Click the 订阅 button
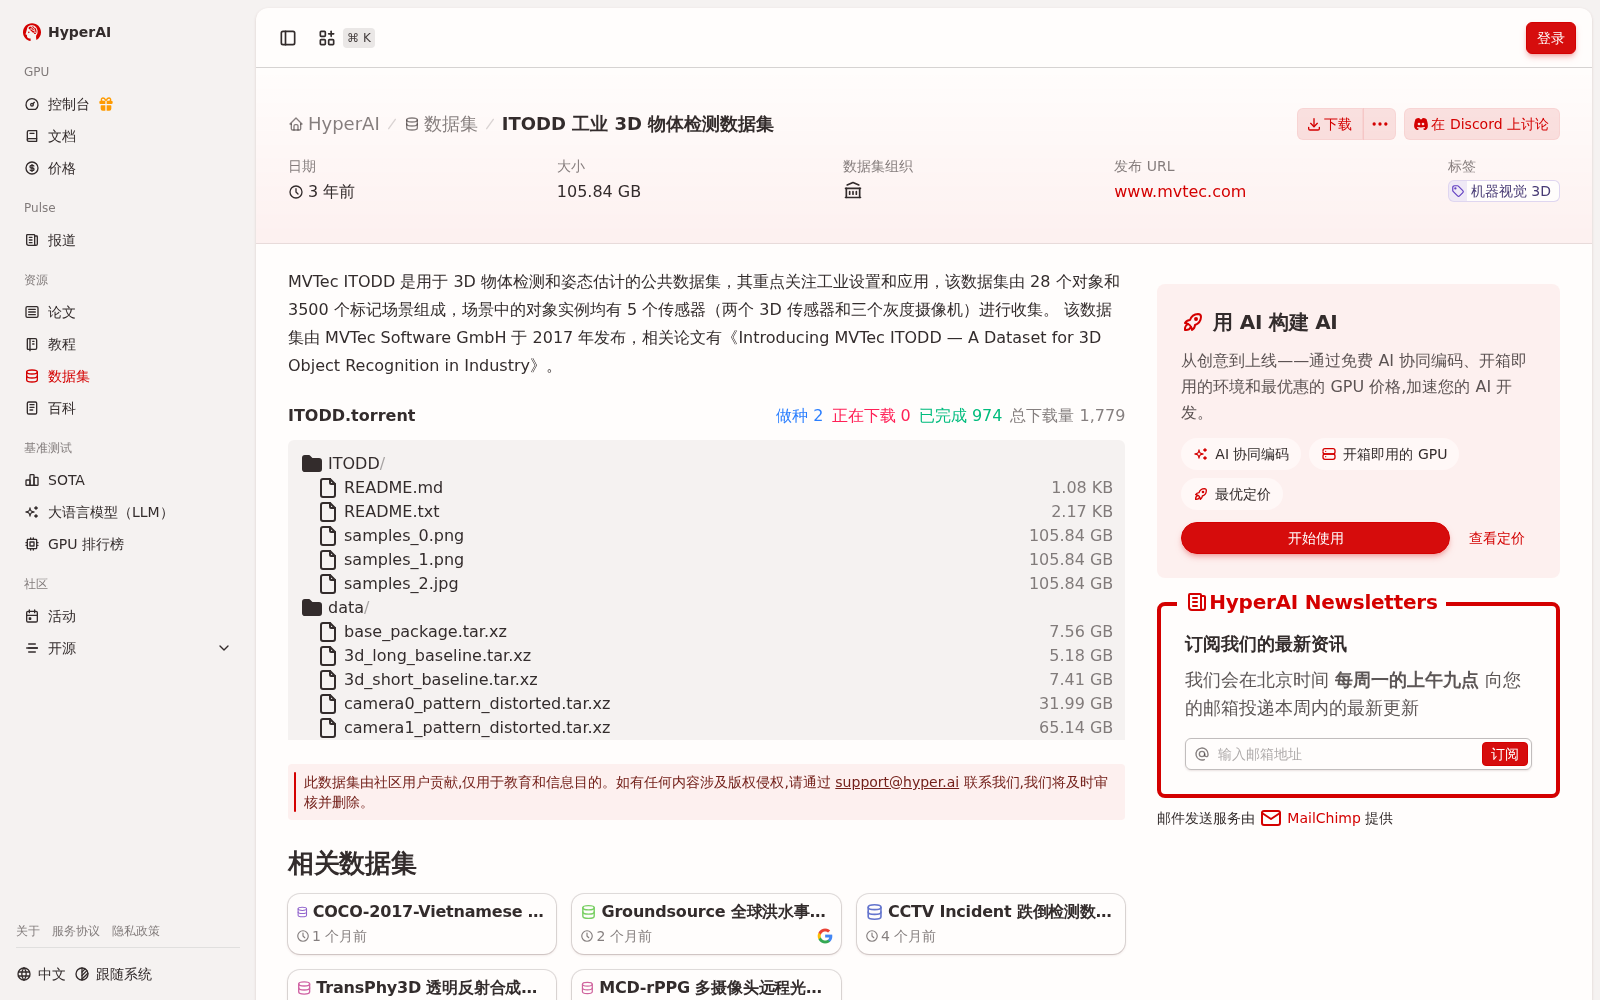Image resolution: width=1600 pixels, height=1000 pixels. pyautogui.click(x=1504, y=754)
